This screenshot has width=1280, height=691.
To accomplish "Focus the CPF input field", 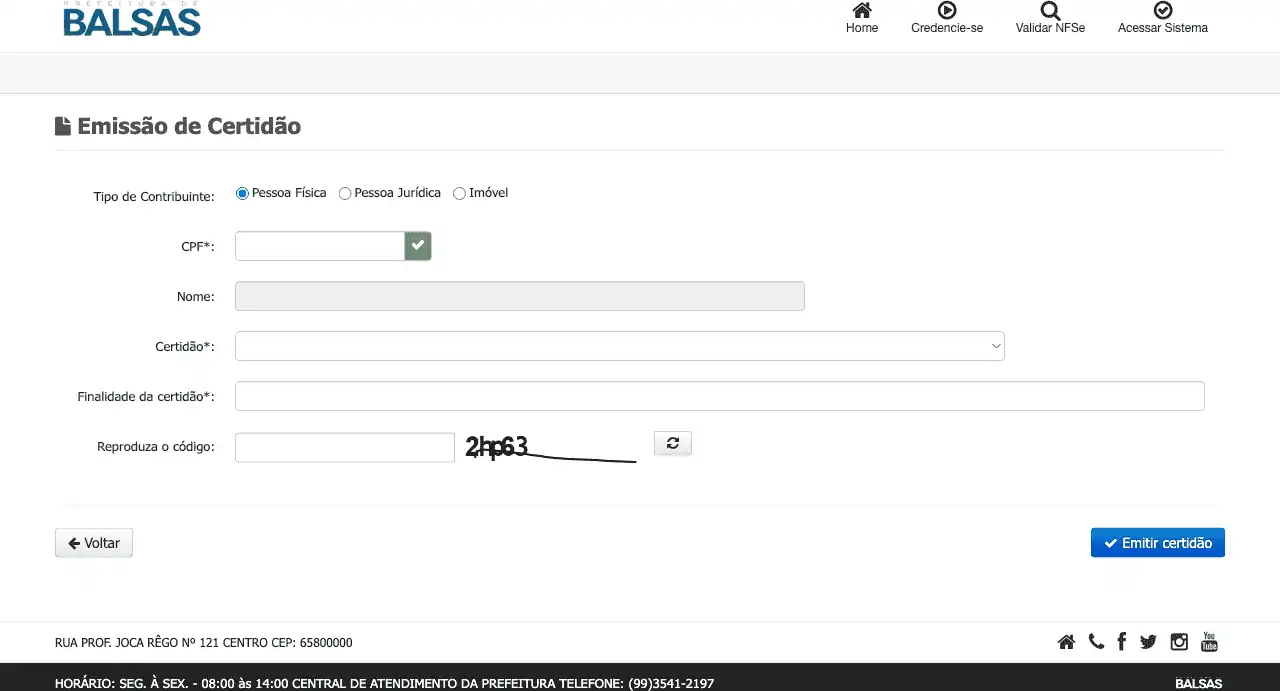I will [x=319, y=246].
